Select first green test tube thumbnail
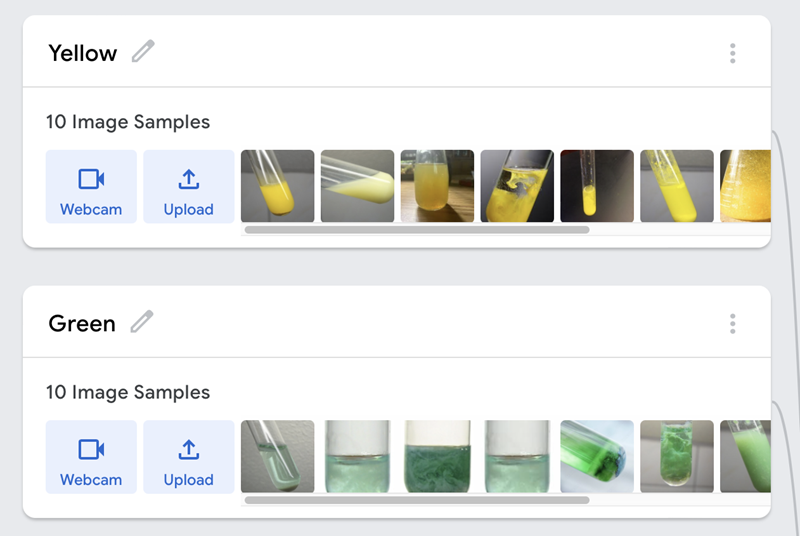Viewport: 800px width, 536px height. (x=277, y=456)
